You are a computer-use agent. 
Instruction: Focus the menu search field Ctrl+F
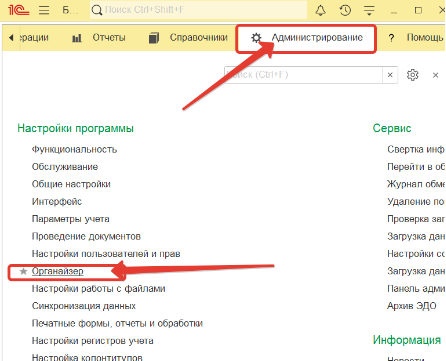pyautogui.click(x=303, y=75)
